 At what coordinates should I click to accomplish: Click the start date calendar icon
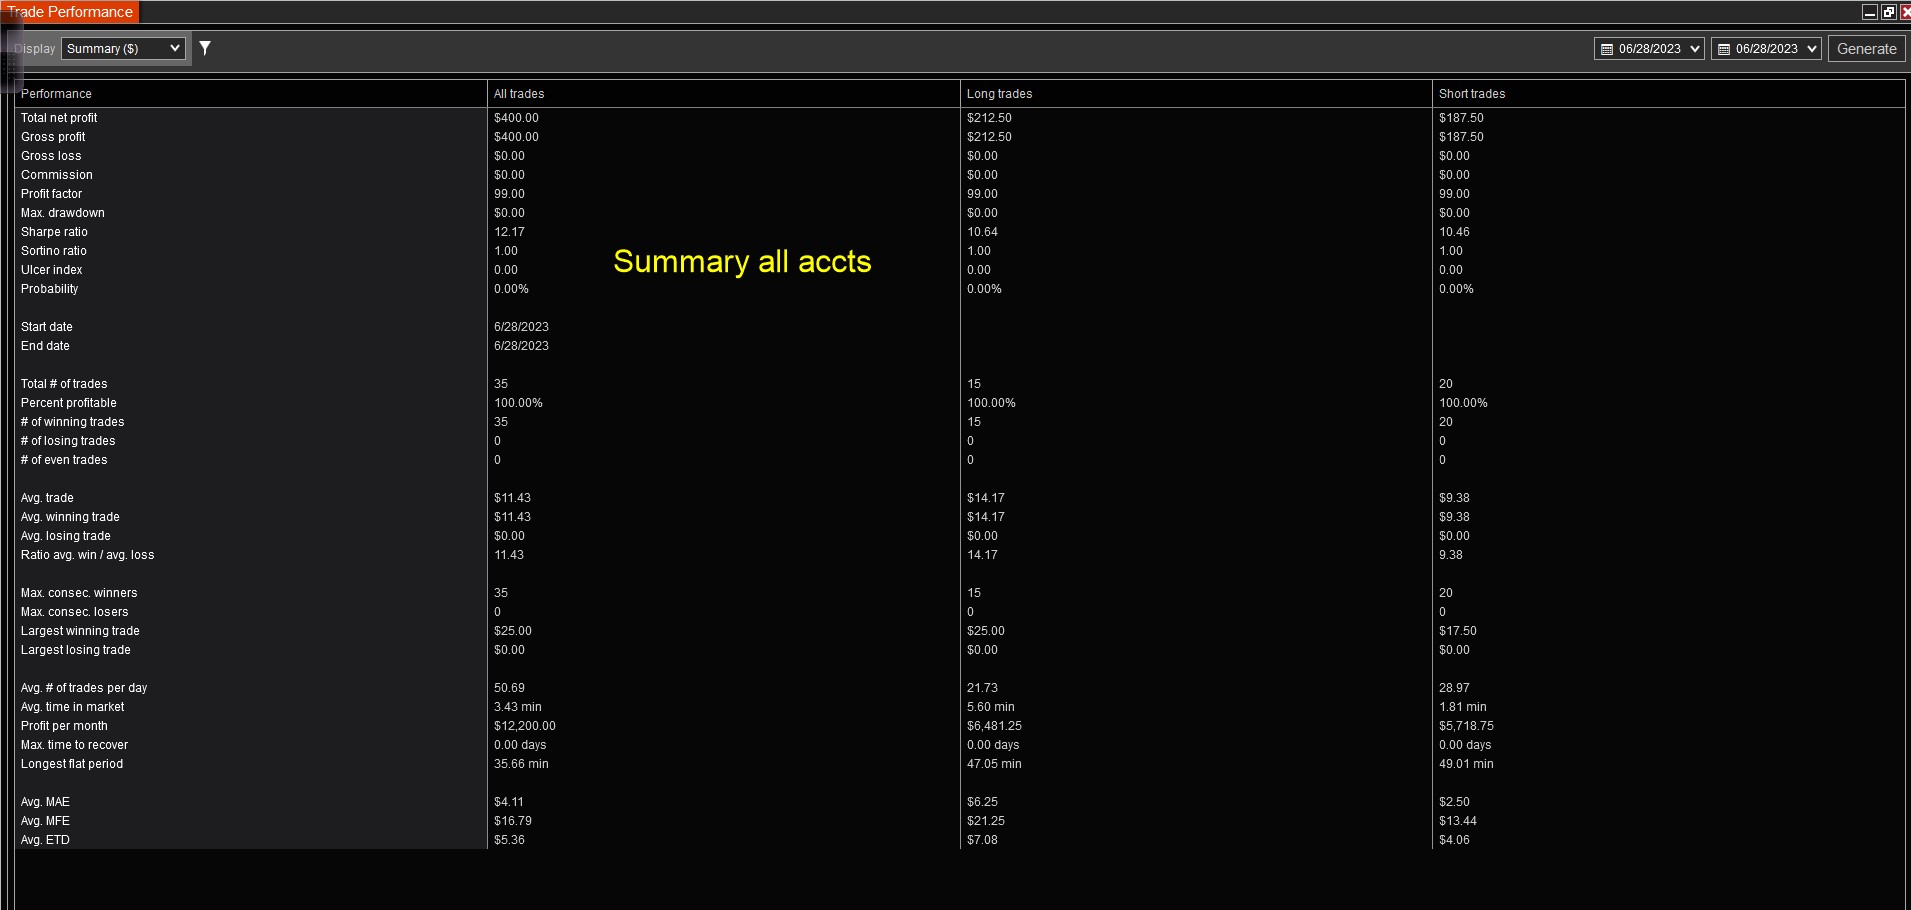[1607, 49]
